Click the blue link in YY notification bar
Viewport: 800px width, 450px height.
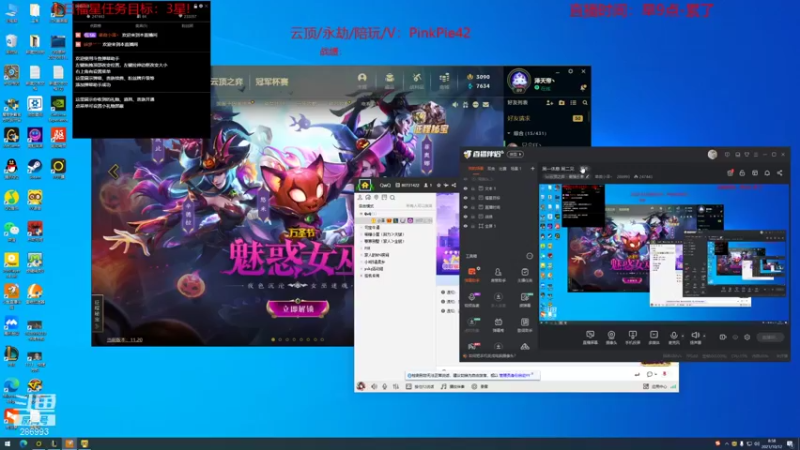(514, 375)
